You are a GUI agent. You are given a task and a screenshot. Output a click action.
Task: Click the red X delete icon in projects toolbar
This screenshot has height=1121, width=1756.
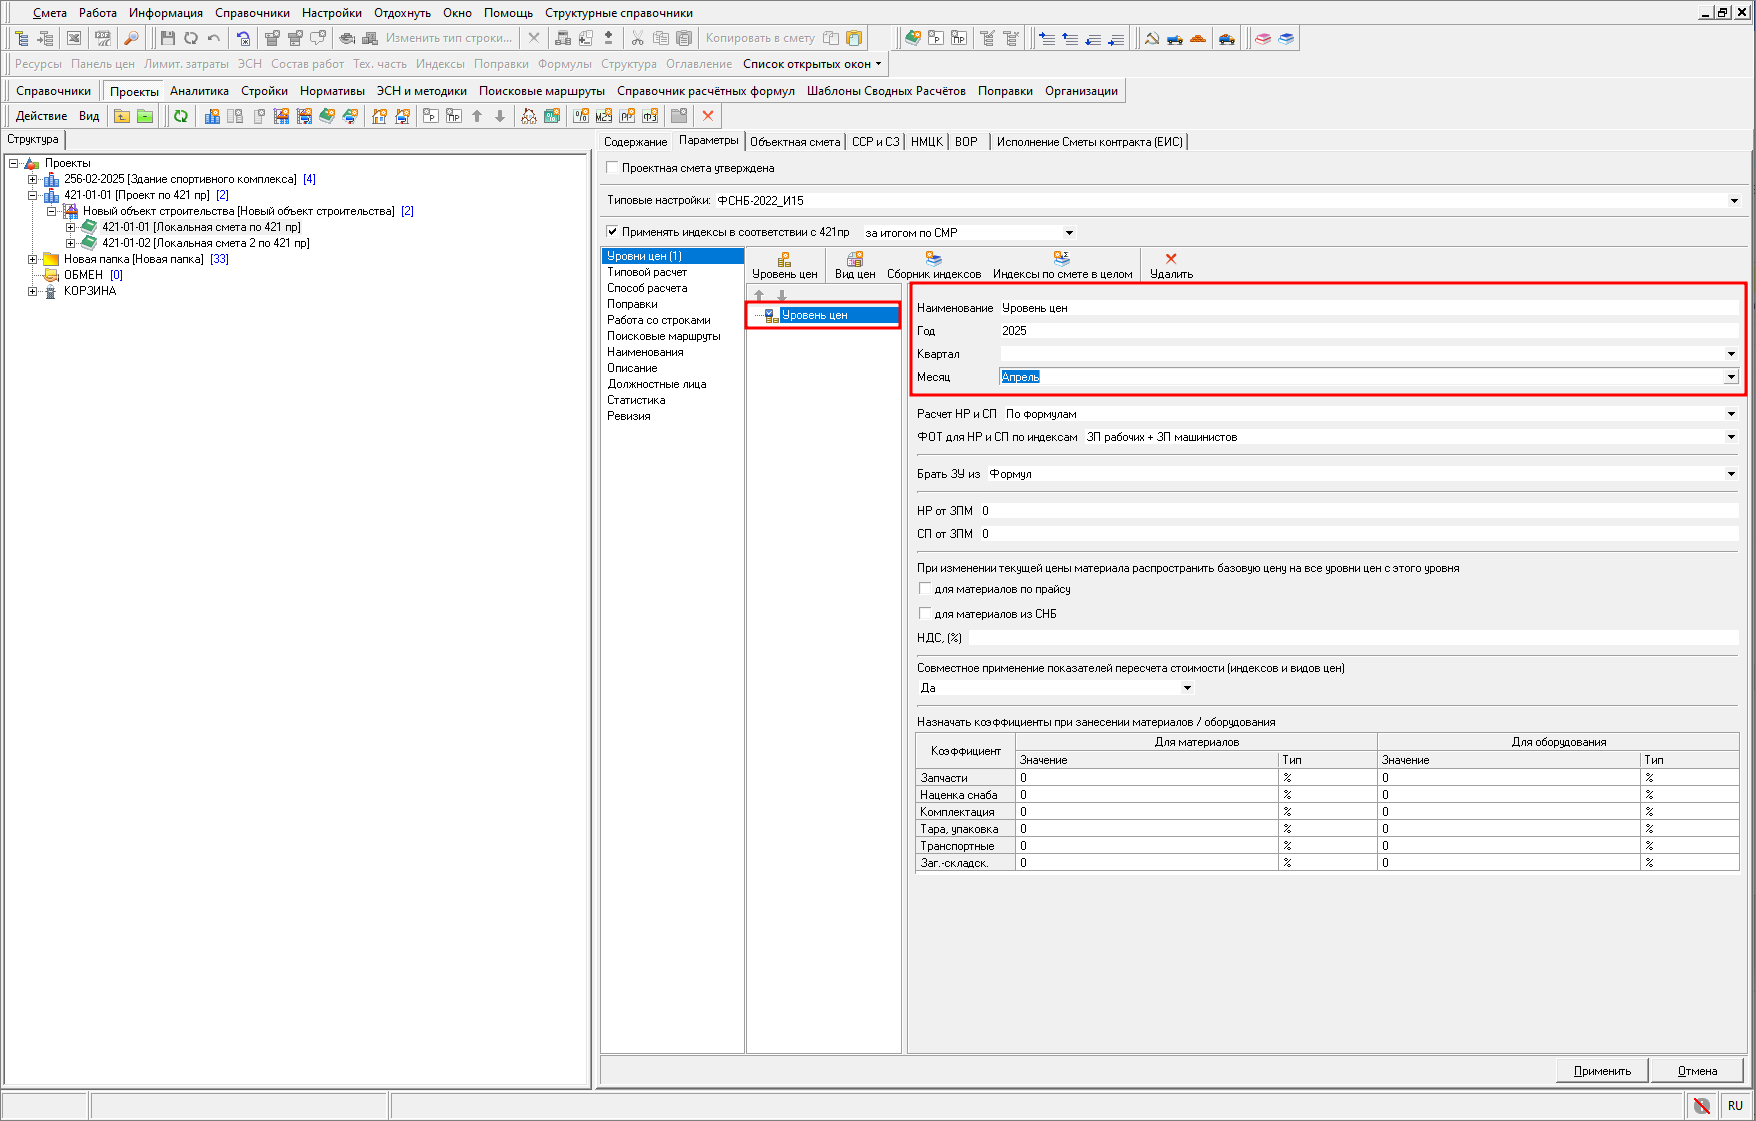click(708, 116)
